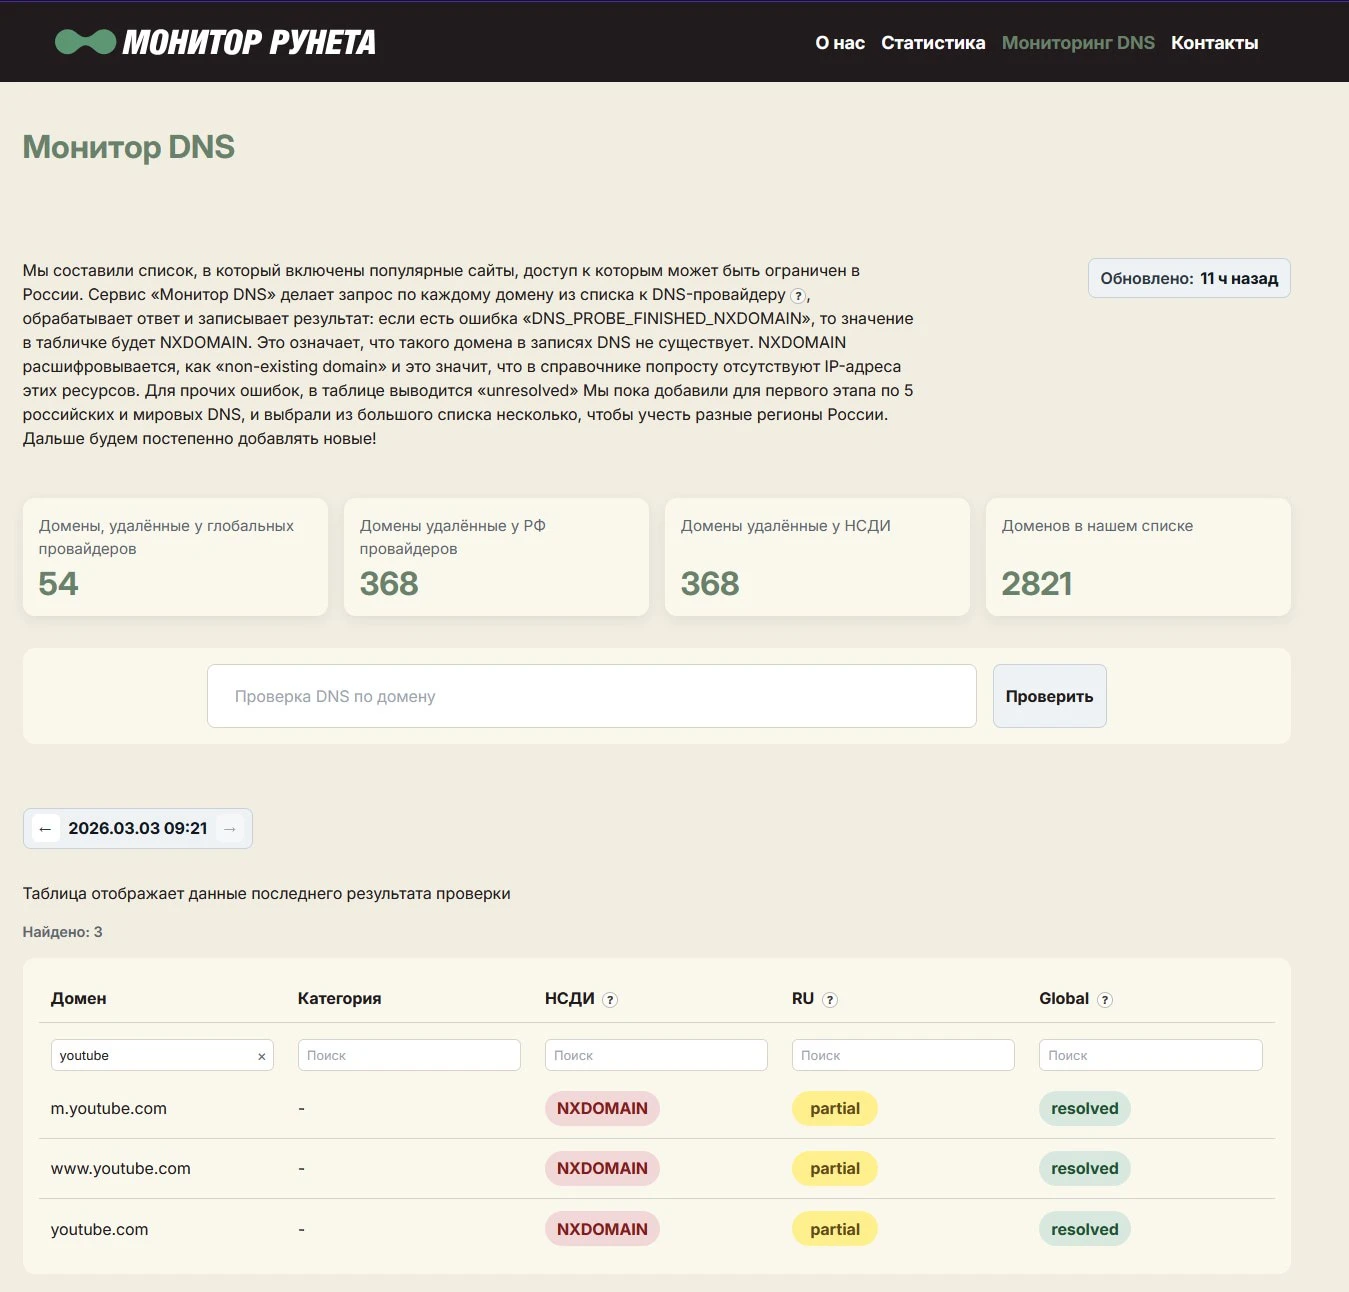The image size is (1349, 1292).
Task: Click resolved badge in youtube.com row
Action: pyautogui.click(x=1085, y=1229)
